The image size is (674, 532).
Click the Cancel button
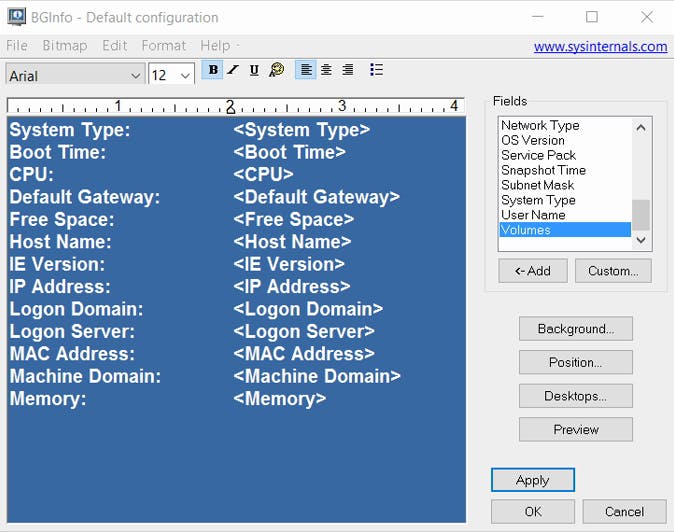[x=624, y=511]
